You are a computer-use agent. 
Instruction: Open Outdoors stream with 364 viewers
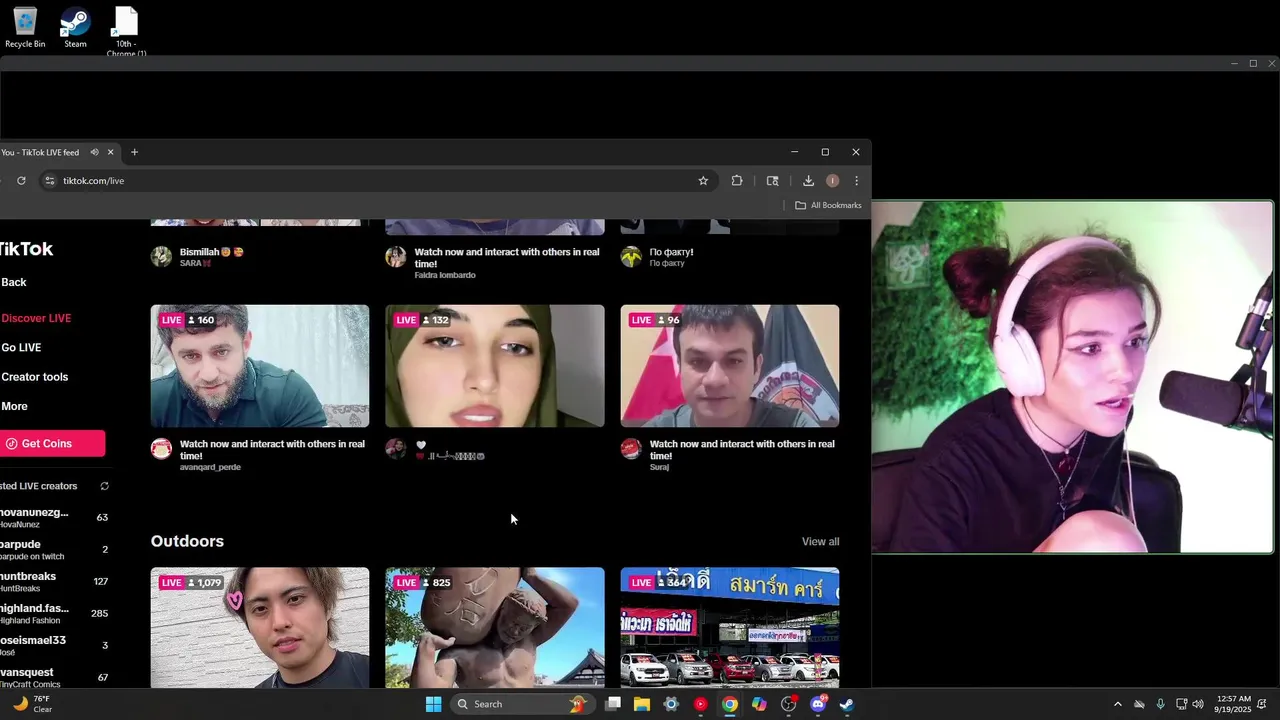(730, 628)
